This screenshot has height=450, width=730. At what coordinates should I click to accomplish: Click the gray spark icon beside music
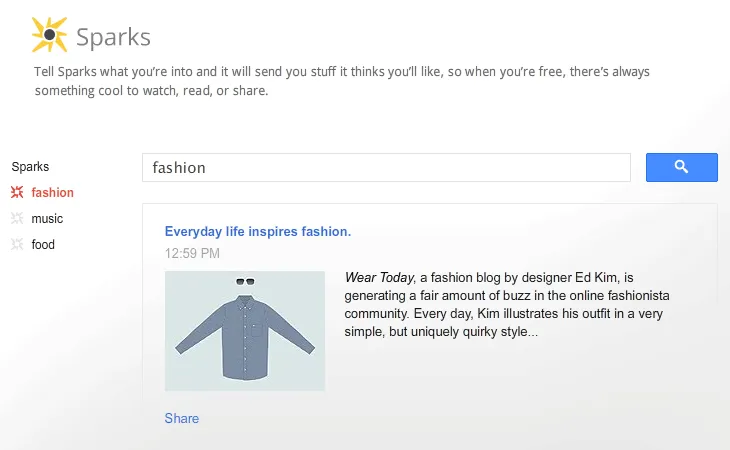(16, 218)
